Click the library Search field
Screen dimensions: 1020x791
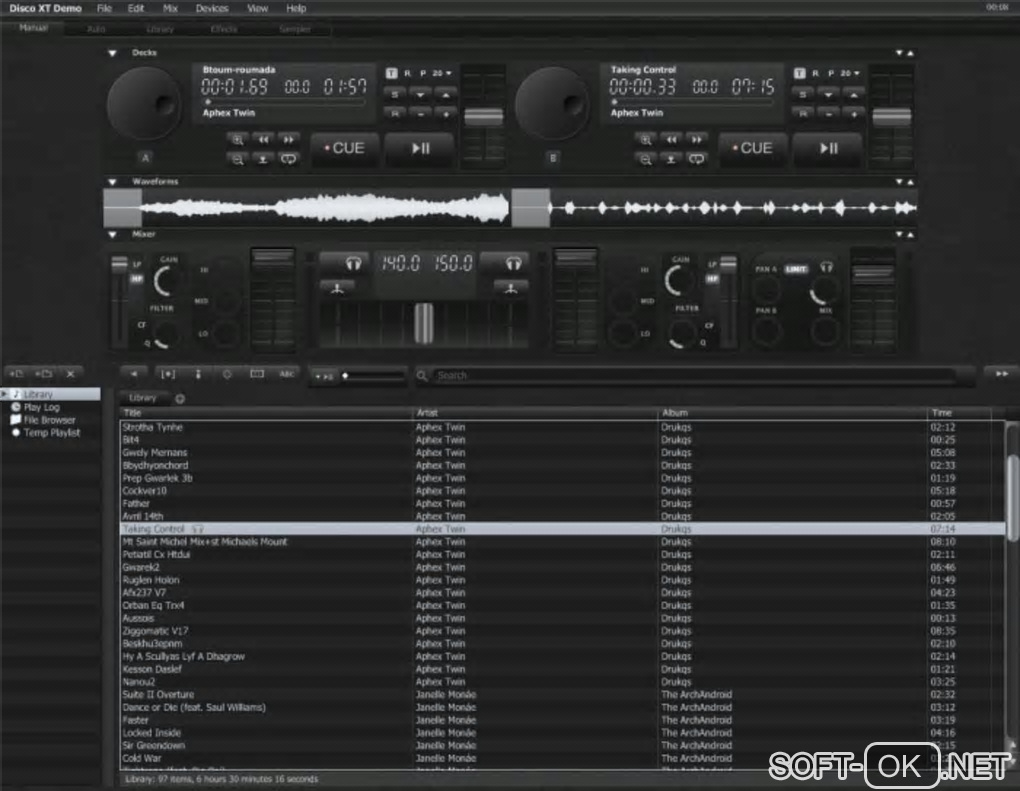[695, 375]
